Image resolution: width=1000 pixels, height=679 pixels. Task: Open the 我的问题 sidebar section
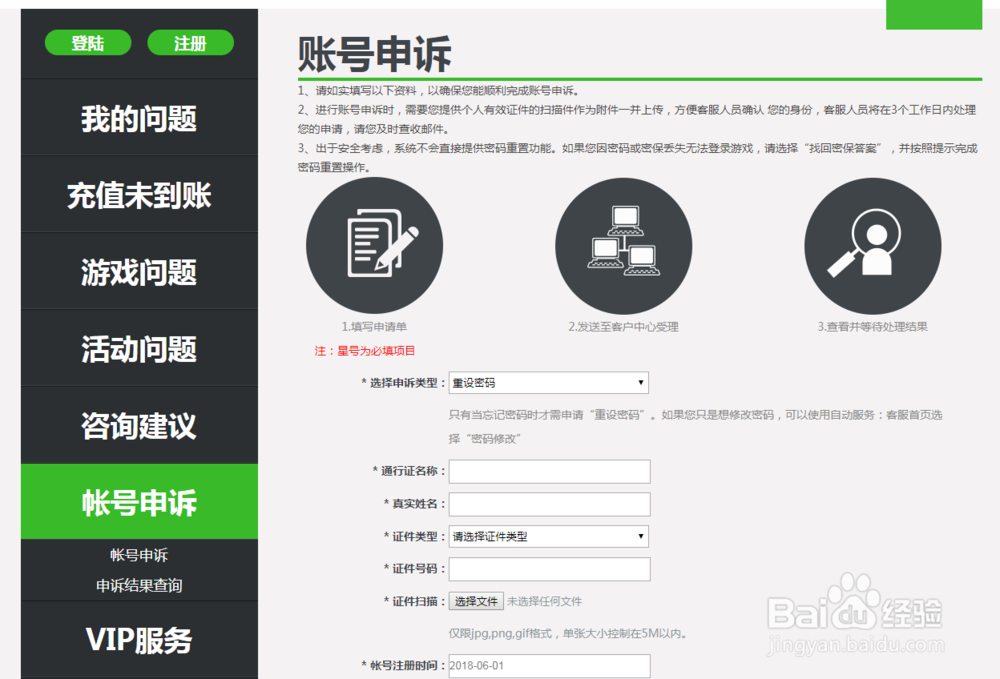138,118
